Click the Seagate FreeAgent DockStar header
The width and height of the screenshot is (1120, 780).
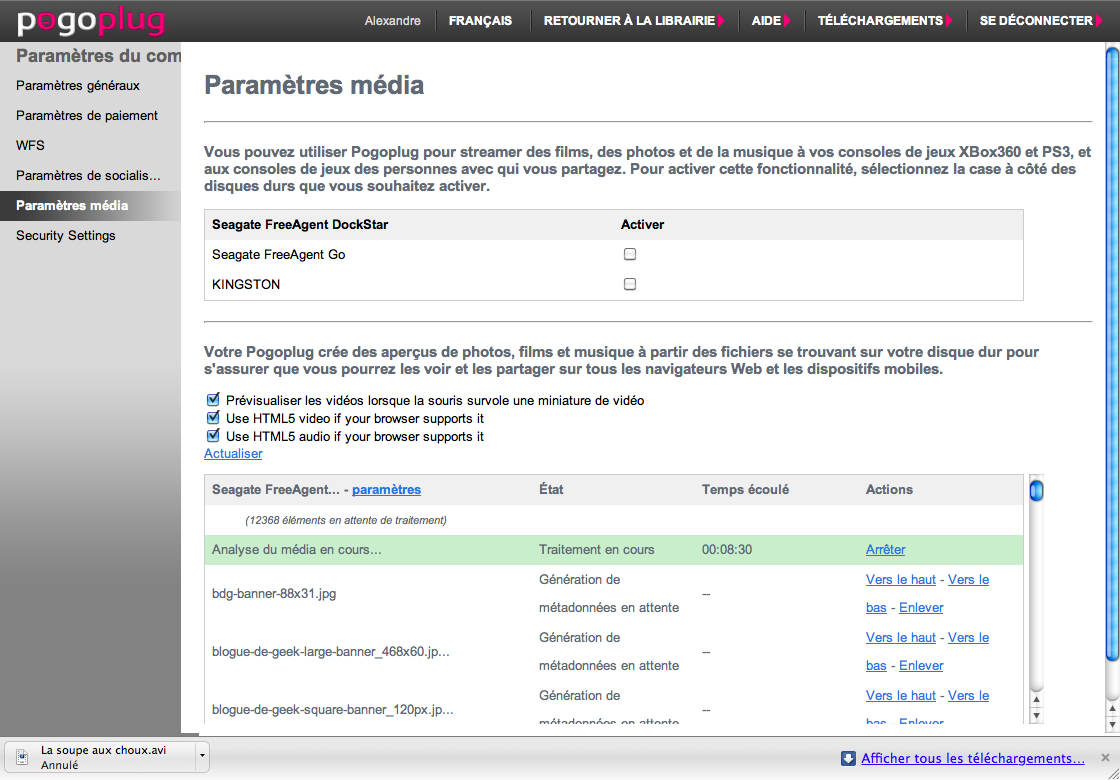tap(300, 224)
